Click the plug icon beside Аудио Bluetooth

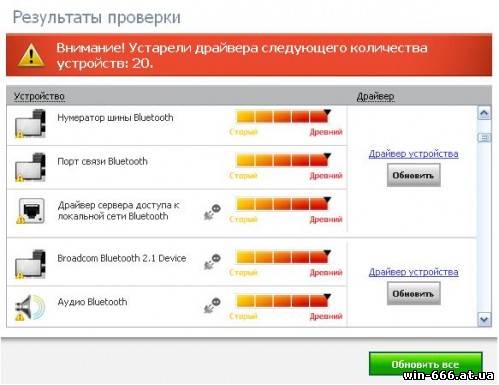[212, 305]
